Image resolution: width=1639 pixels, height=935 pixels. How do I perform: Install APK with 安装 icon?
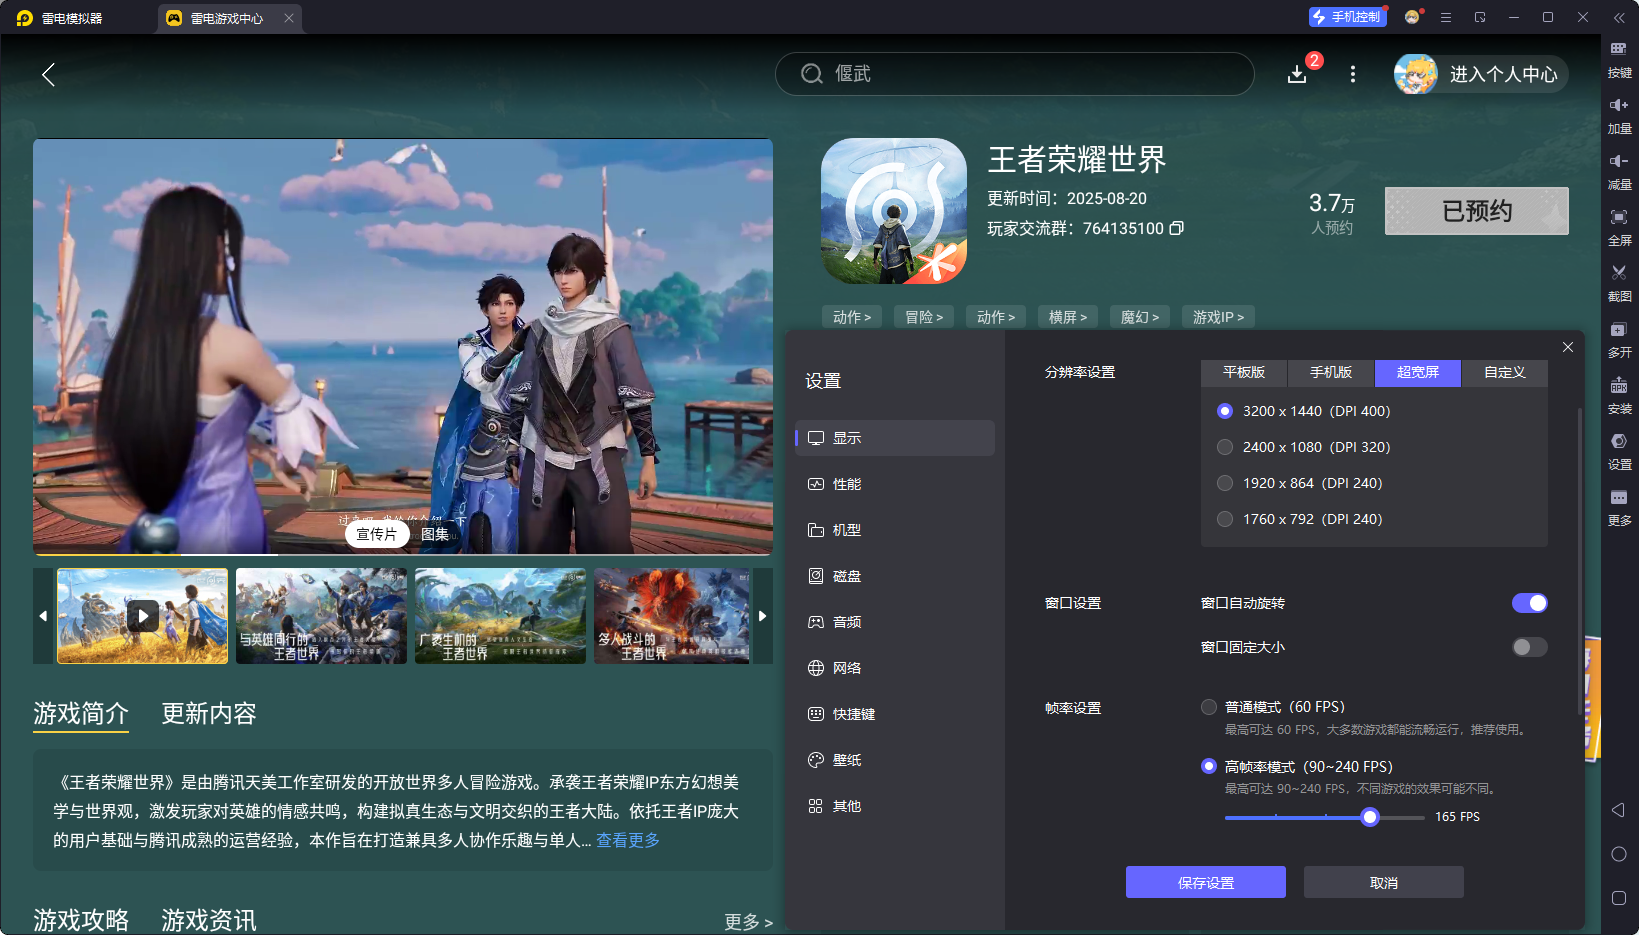[1619, 395]
